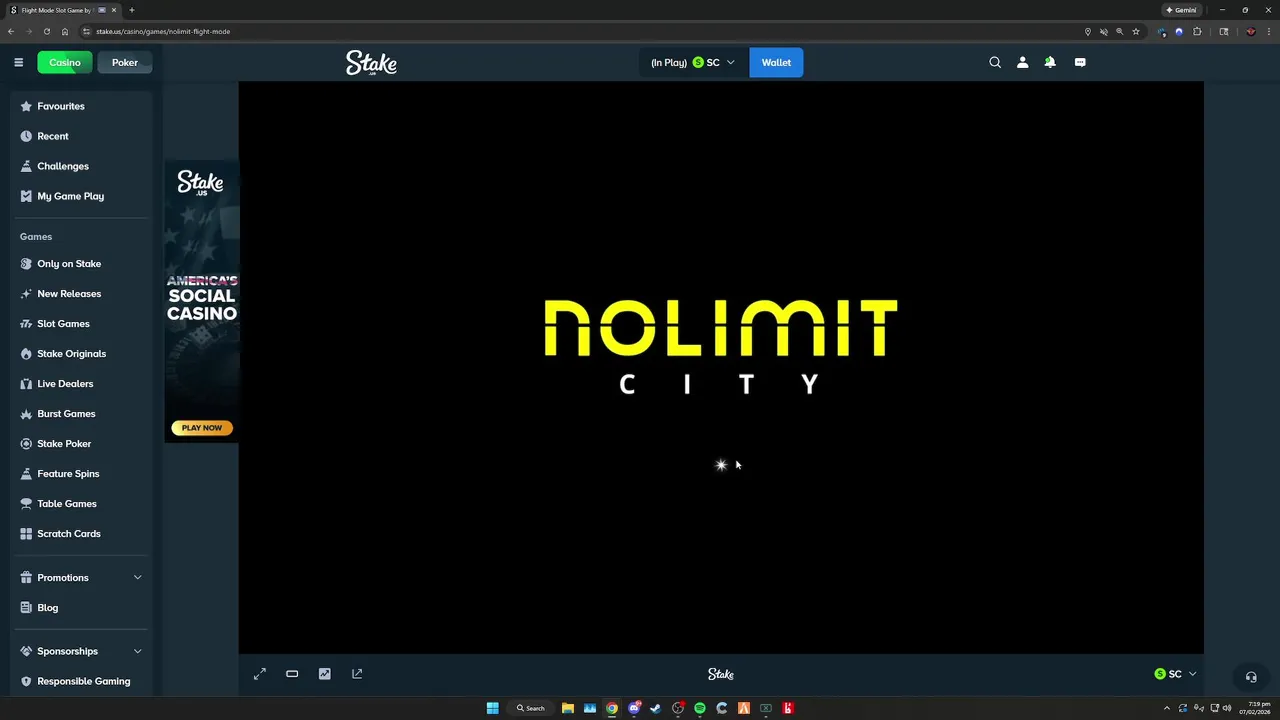The image size is (1280, 720).
Task: Click the browser address bar URL
Action: [x=163, y=31]
